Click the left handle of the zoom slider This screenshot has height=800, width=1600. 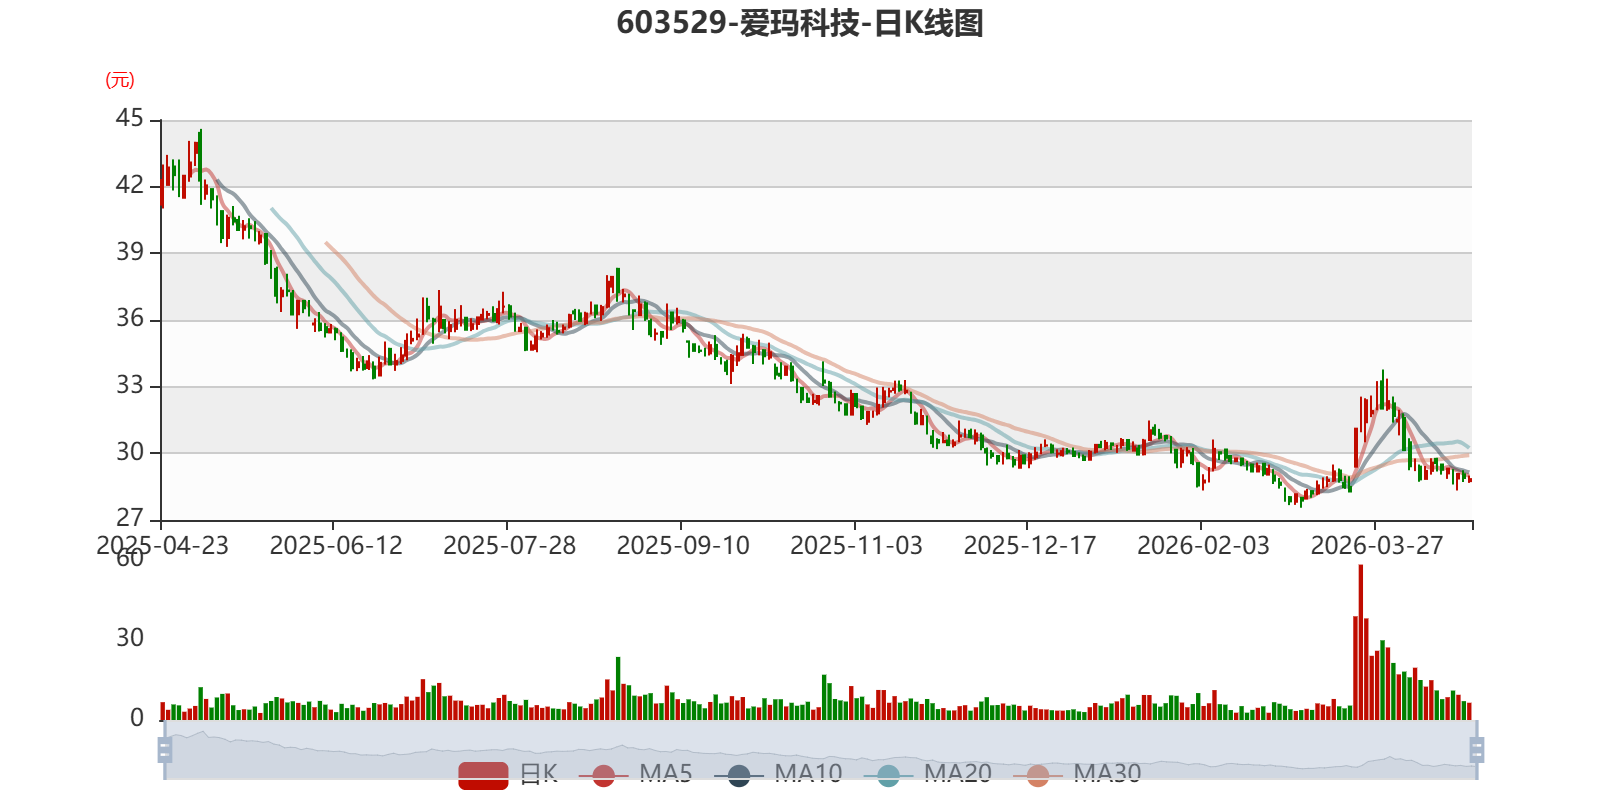click(165, 750)
